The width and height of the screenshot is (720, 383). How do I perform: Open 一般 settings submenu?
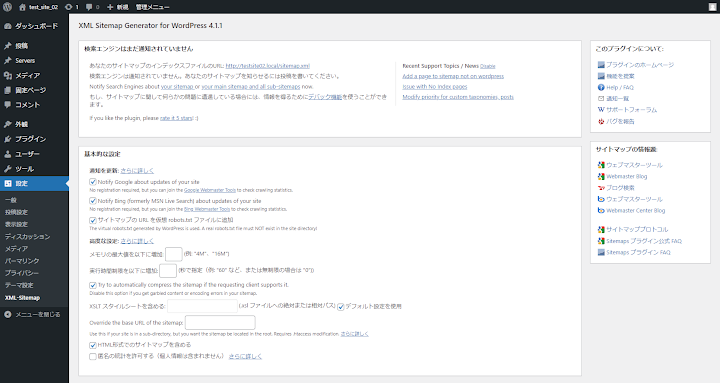tap(11, 200)
